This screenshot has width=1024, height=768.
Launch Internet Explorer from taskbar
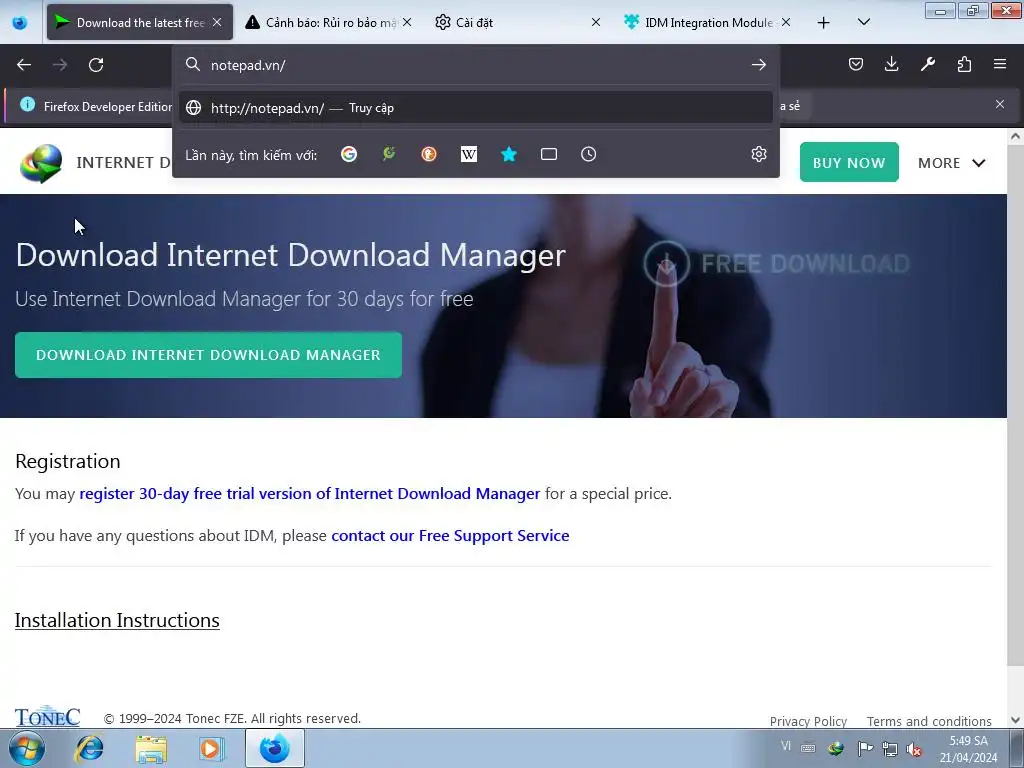coord(89,748)
